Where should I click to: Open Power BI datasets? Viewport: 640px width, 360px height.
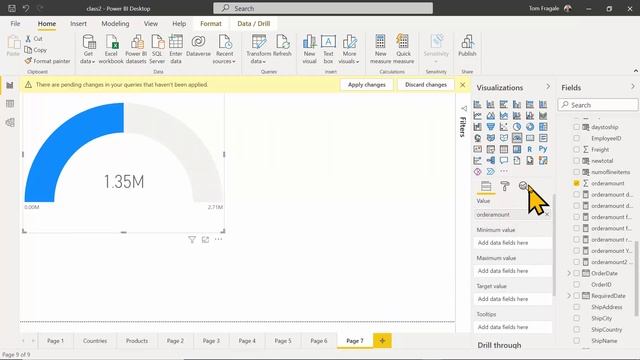(x=136, y=49)
